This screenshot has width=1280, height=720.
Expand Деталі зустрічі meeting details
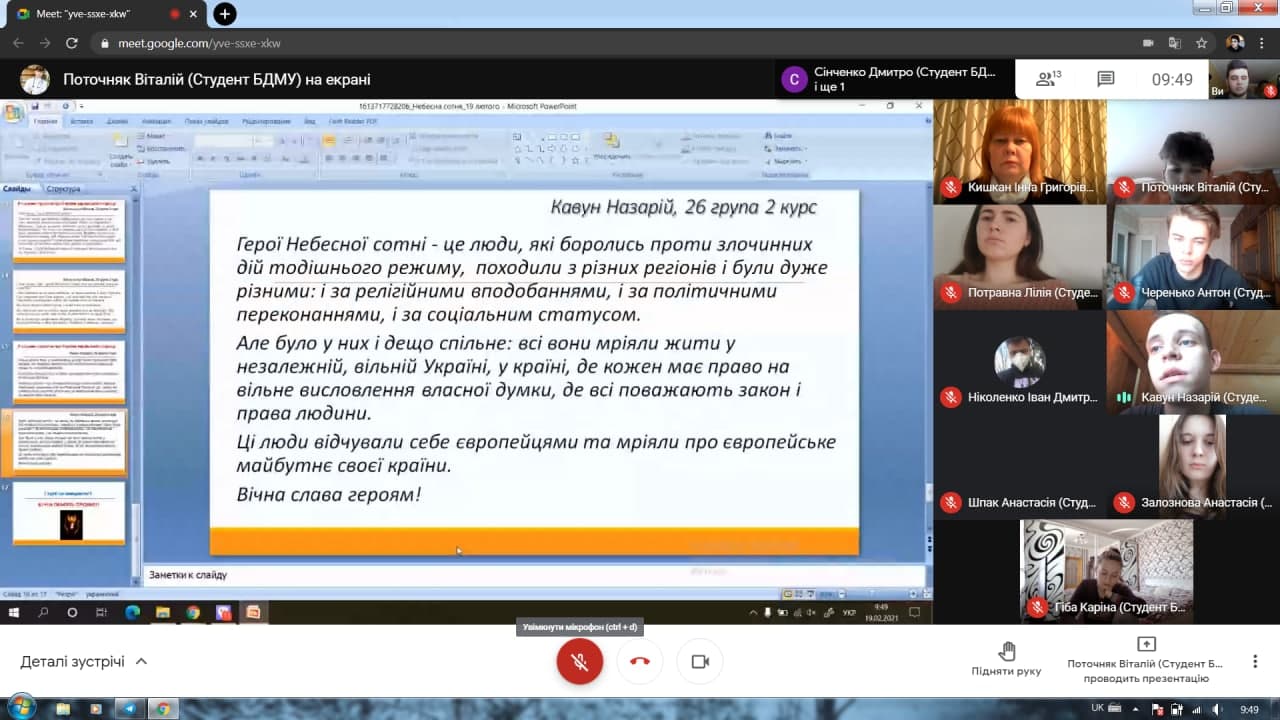[x=84, y=661]
